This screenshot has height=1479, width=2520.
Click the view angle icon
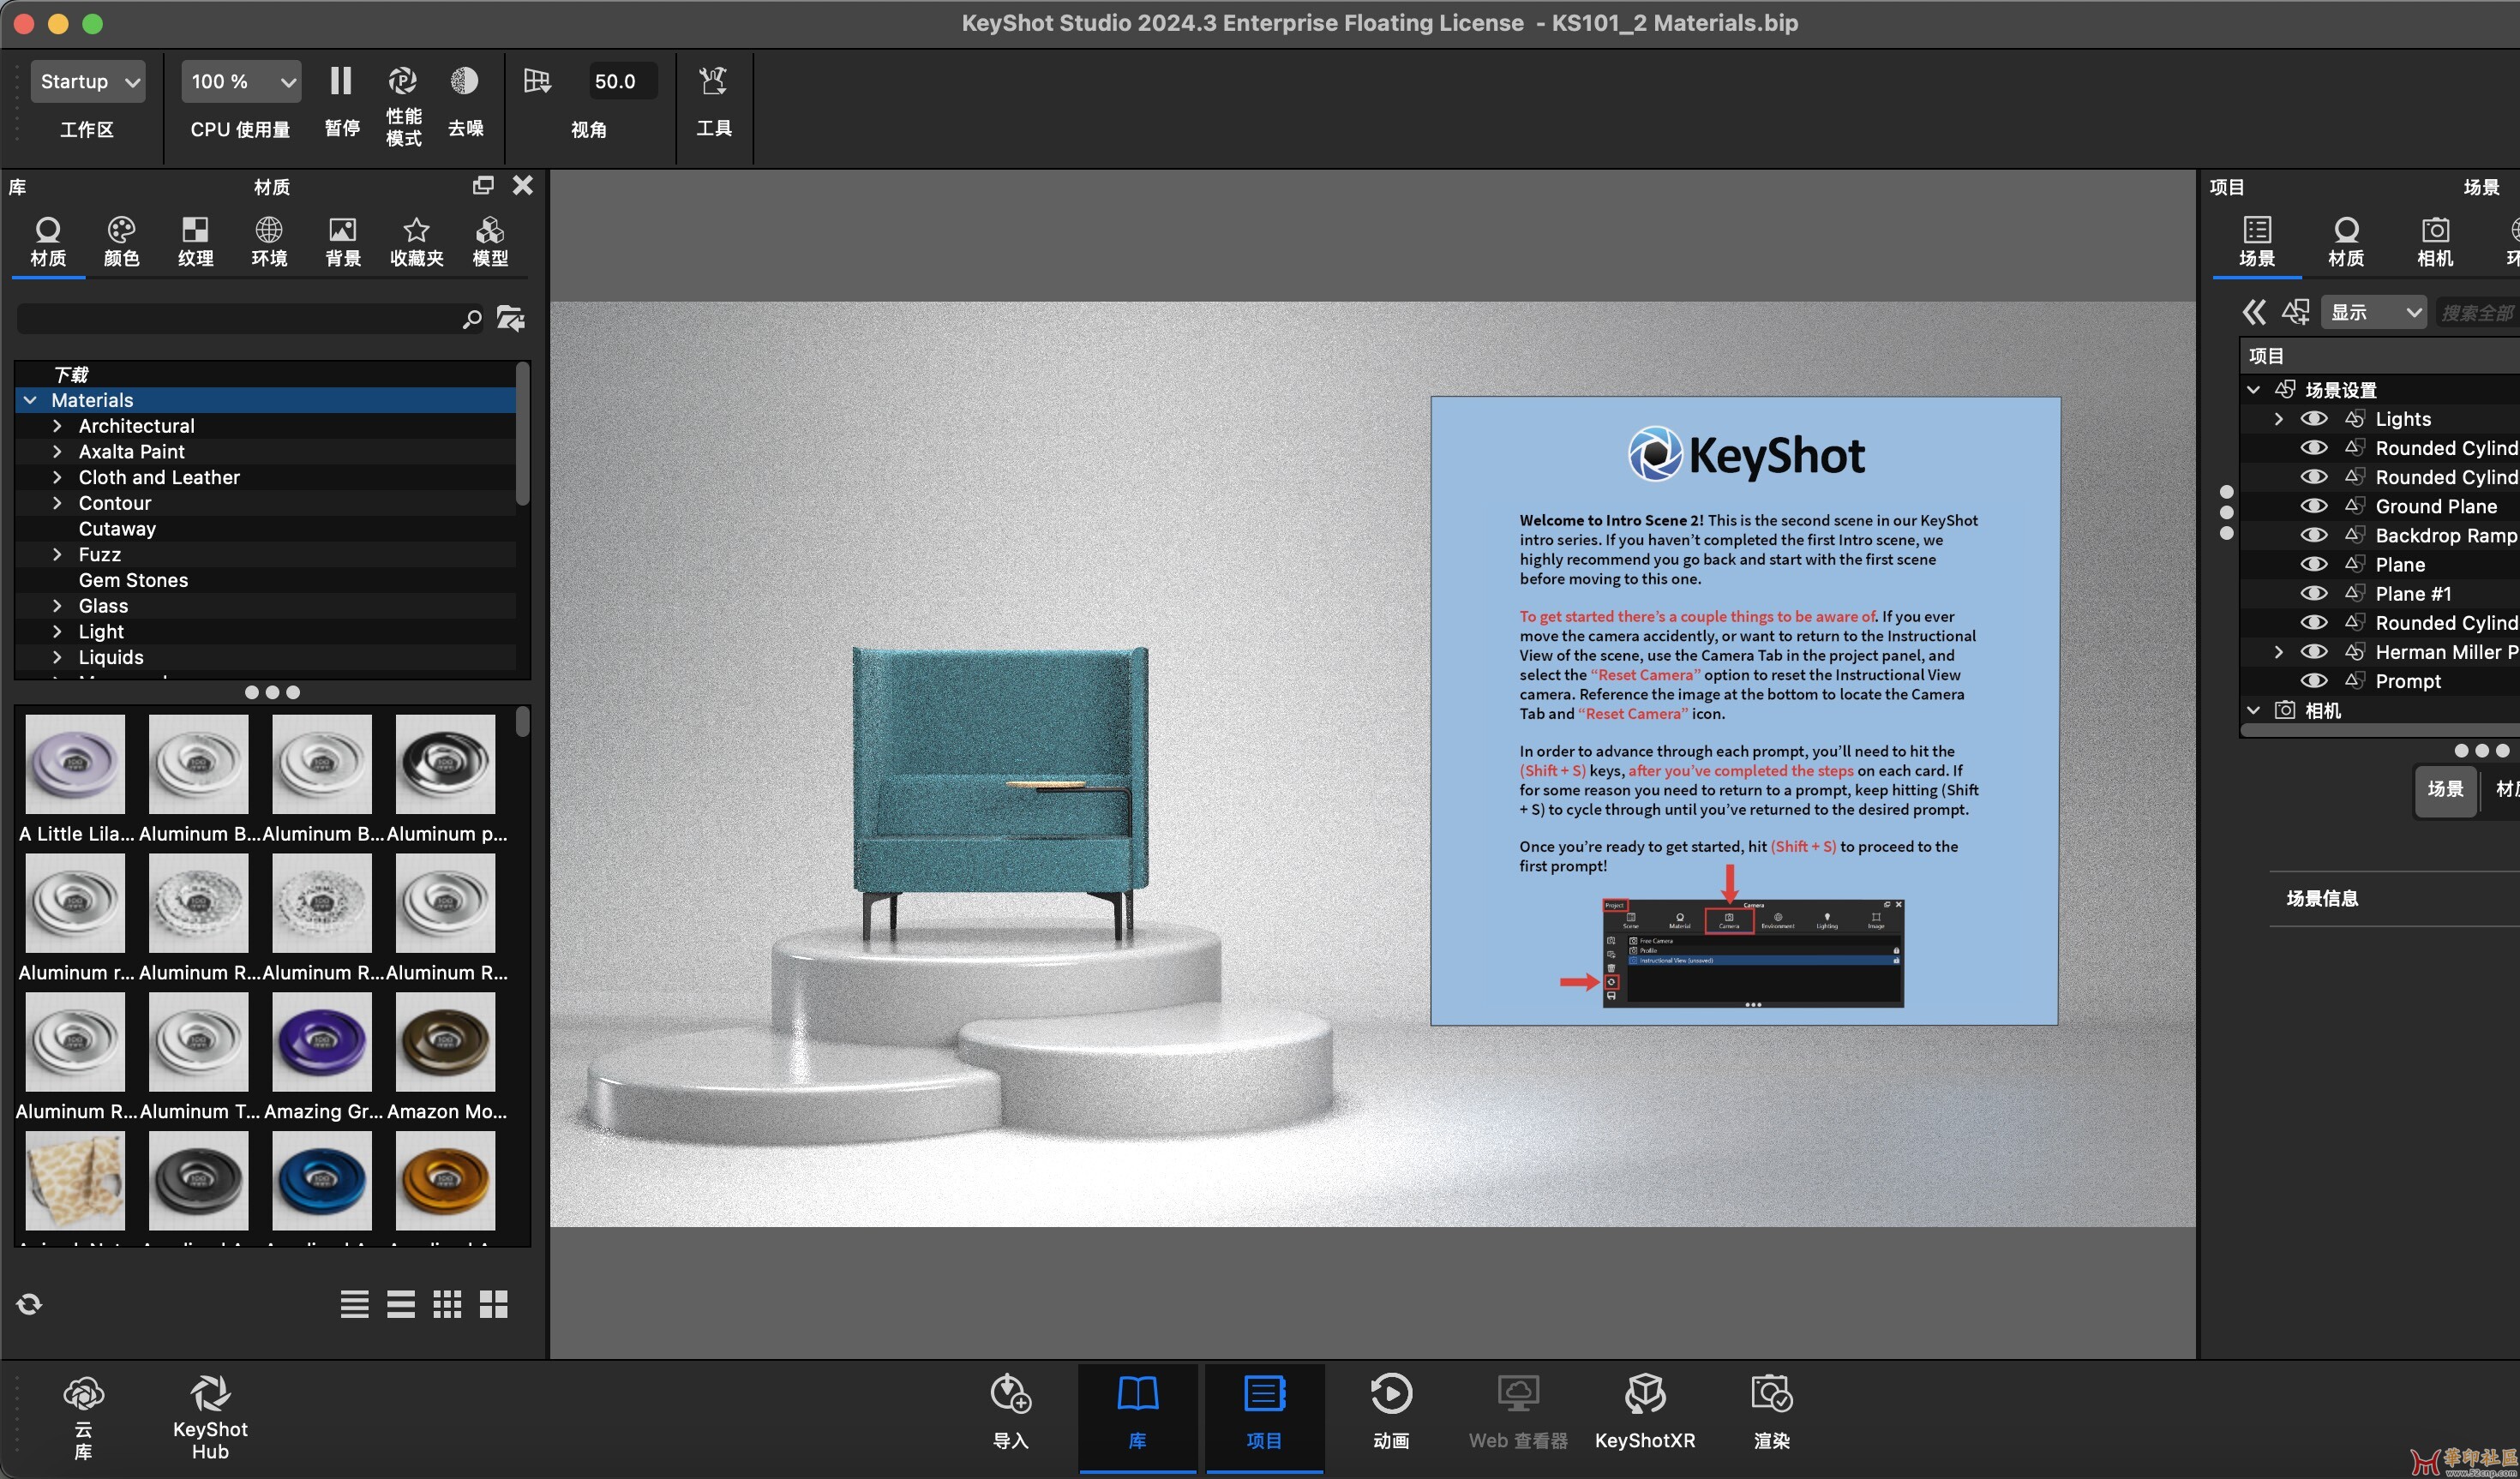(x=537, y=81)
